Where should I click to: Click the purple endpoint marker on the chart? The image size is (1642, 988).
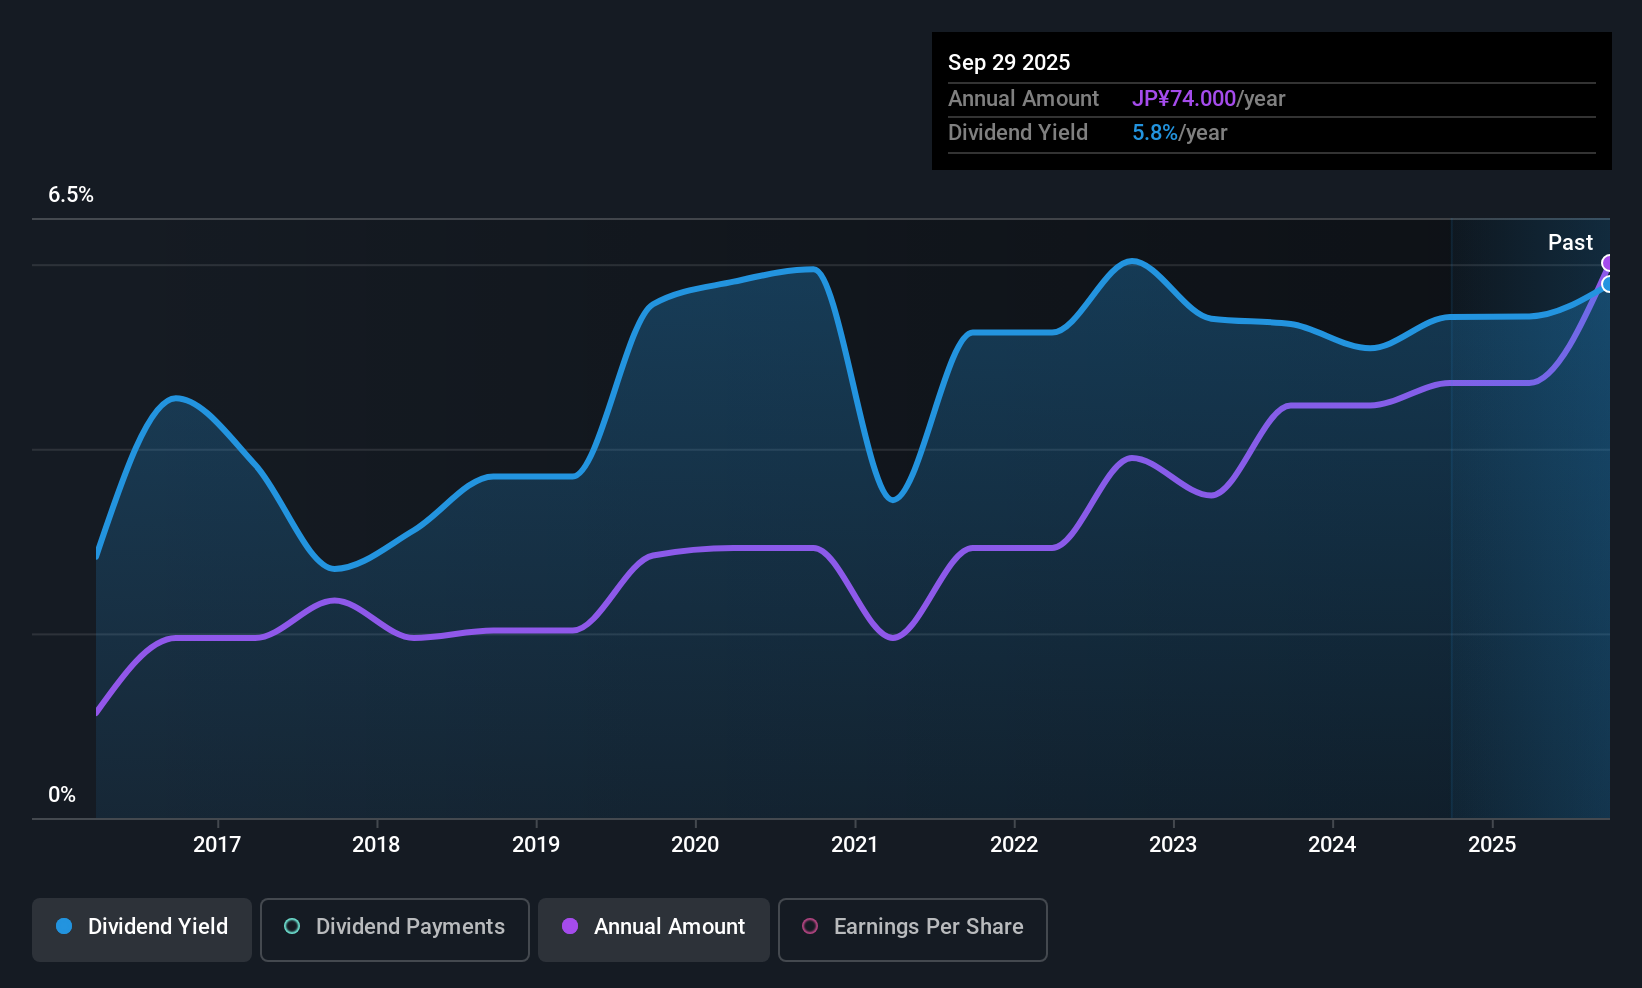point(1608,263)
